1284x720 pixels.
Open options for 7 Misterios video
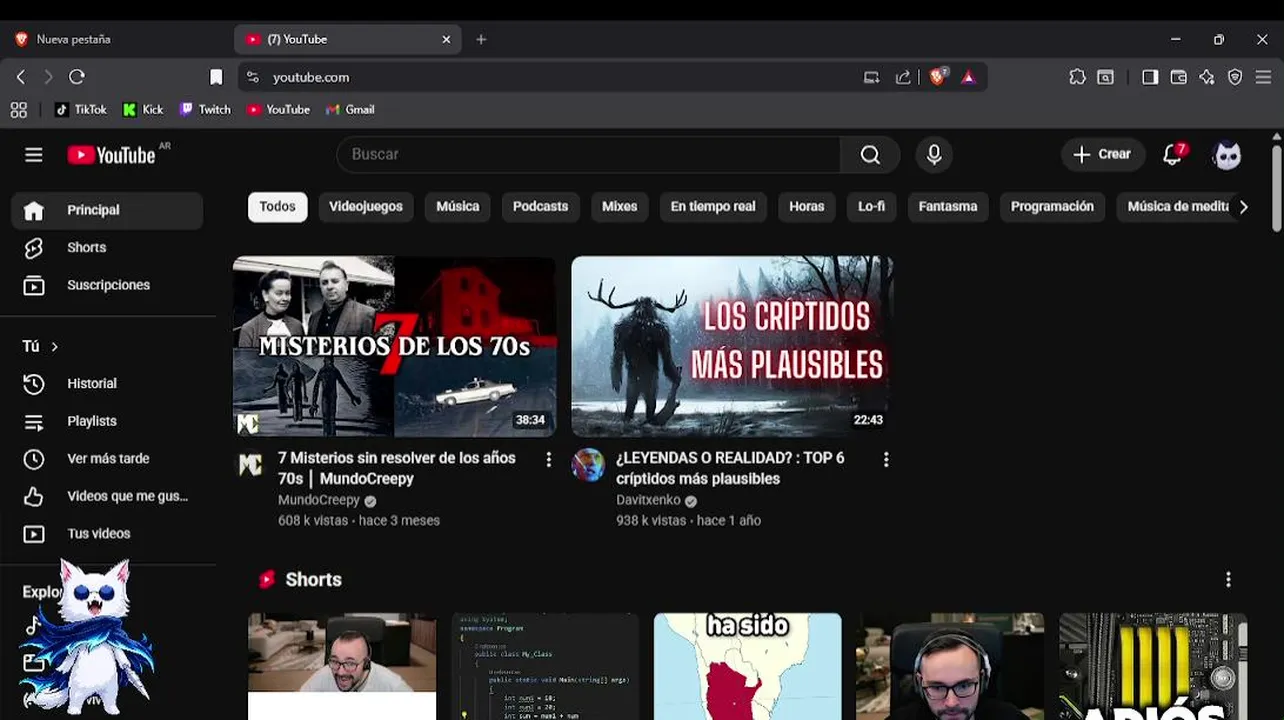548,459
